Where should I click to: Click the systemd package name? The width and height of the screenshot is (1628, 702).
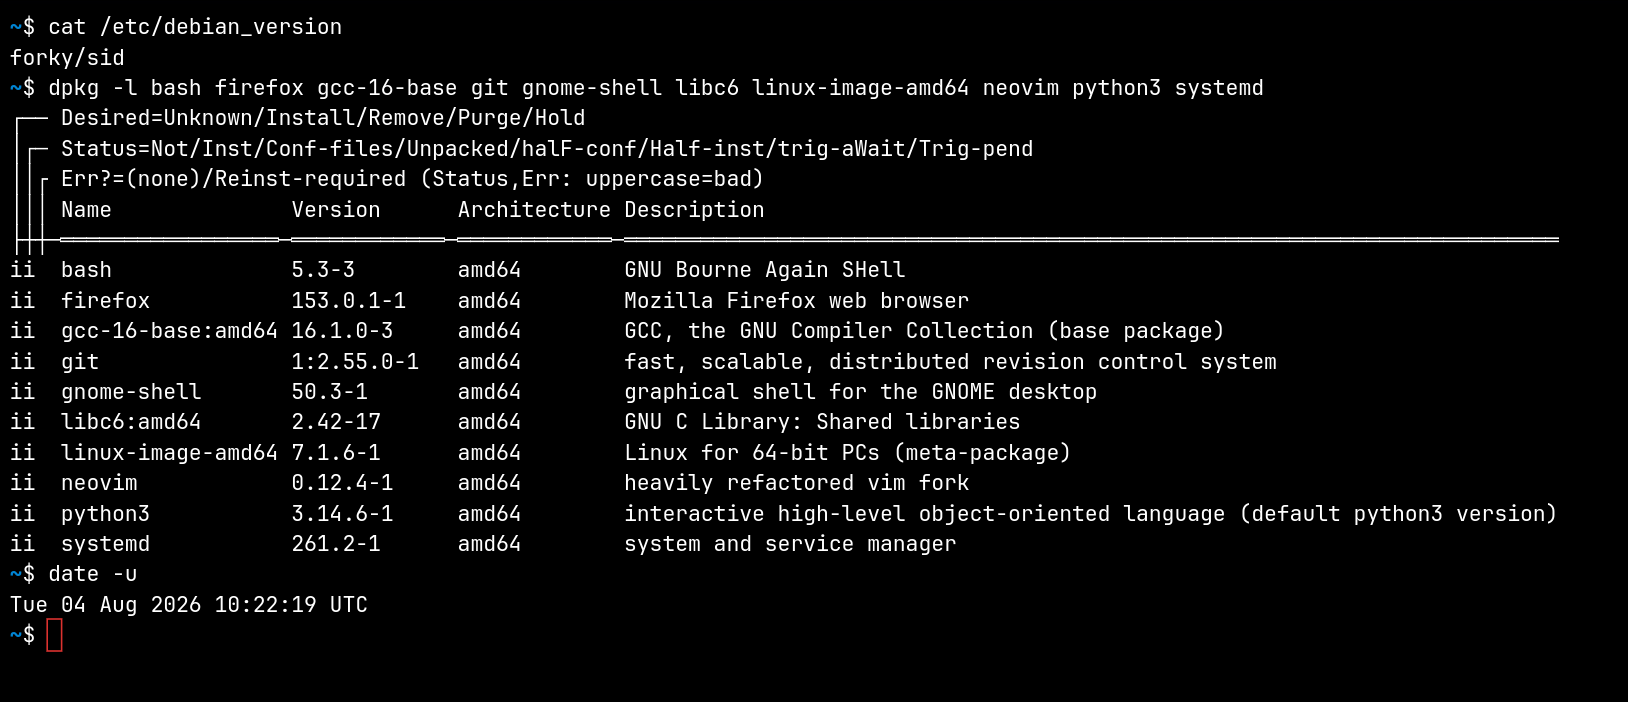point(105,544)
